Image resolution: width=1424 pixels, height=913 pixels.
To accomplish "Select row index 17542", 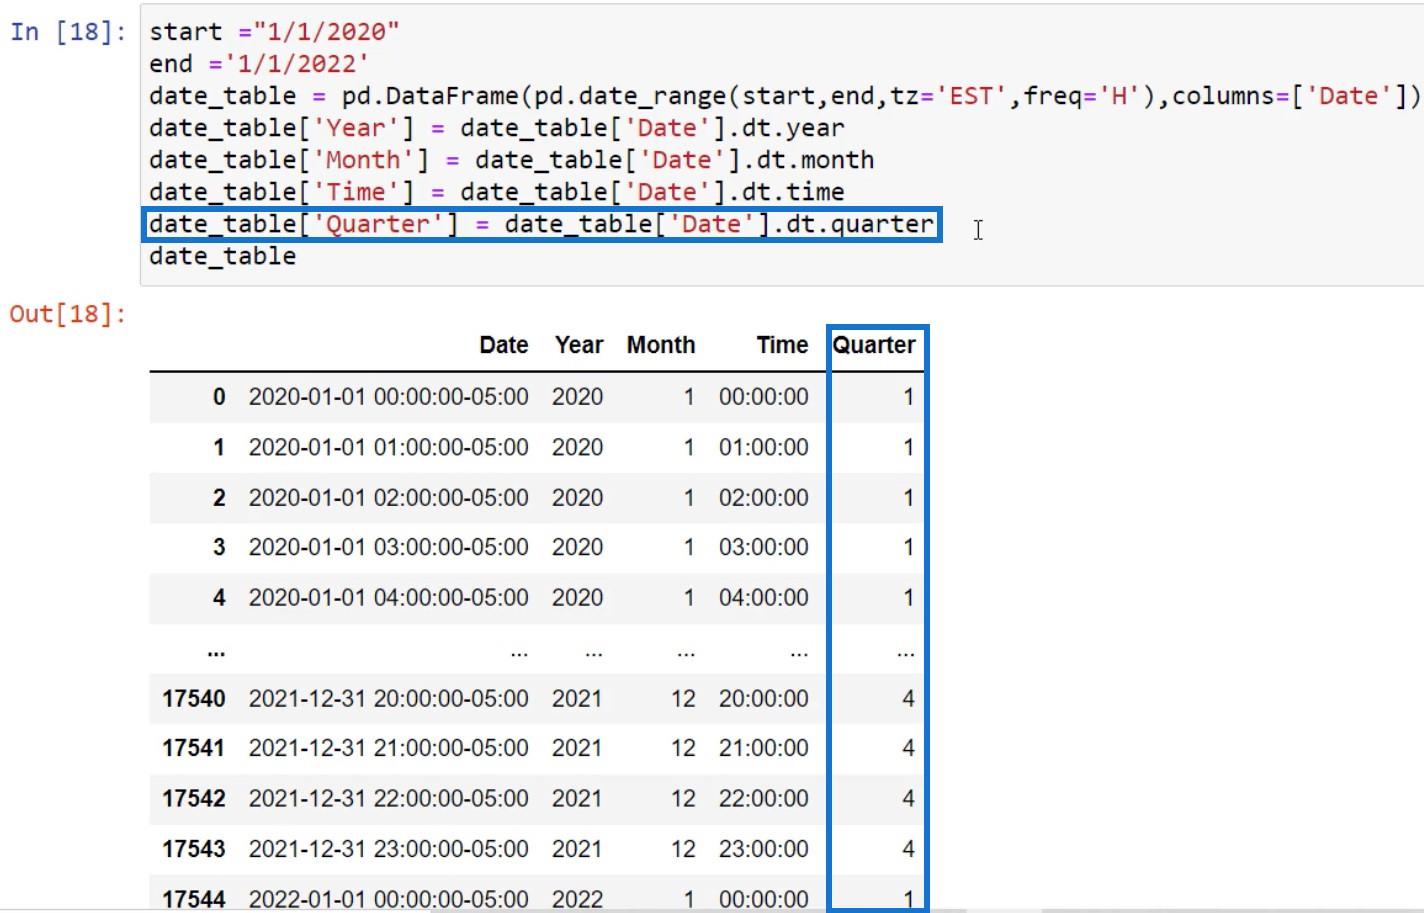I will [194, 798].
